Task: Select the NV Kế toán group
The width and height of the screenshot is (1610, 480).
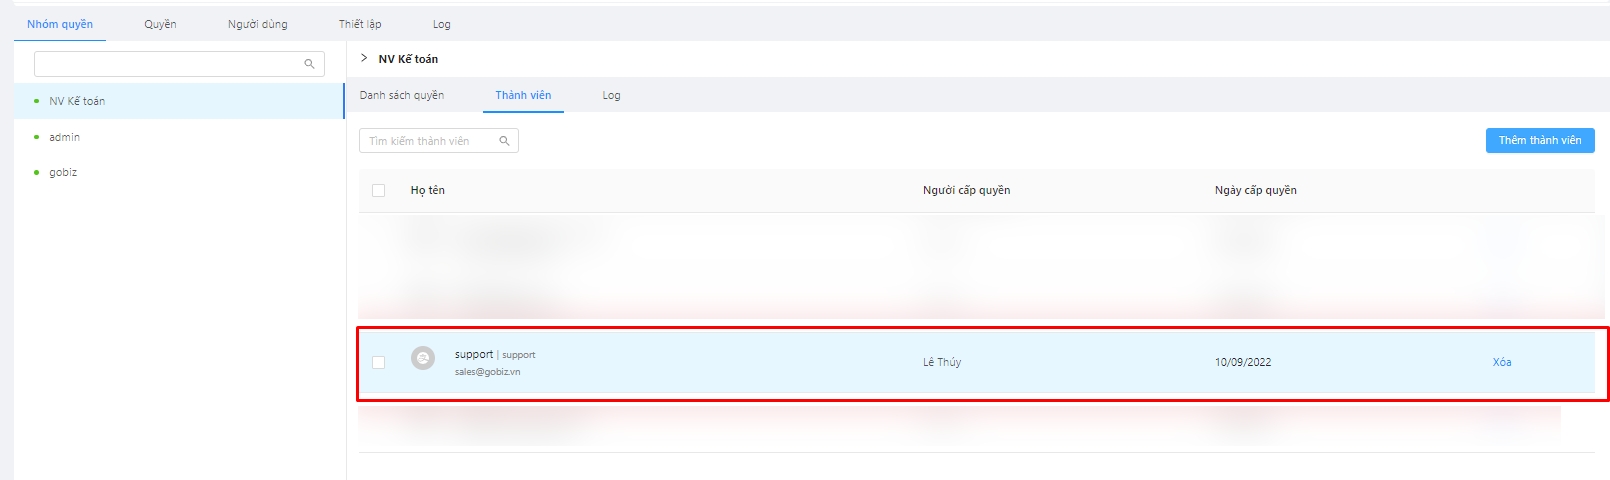Action: coord(77,101)
